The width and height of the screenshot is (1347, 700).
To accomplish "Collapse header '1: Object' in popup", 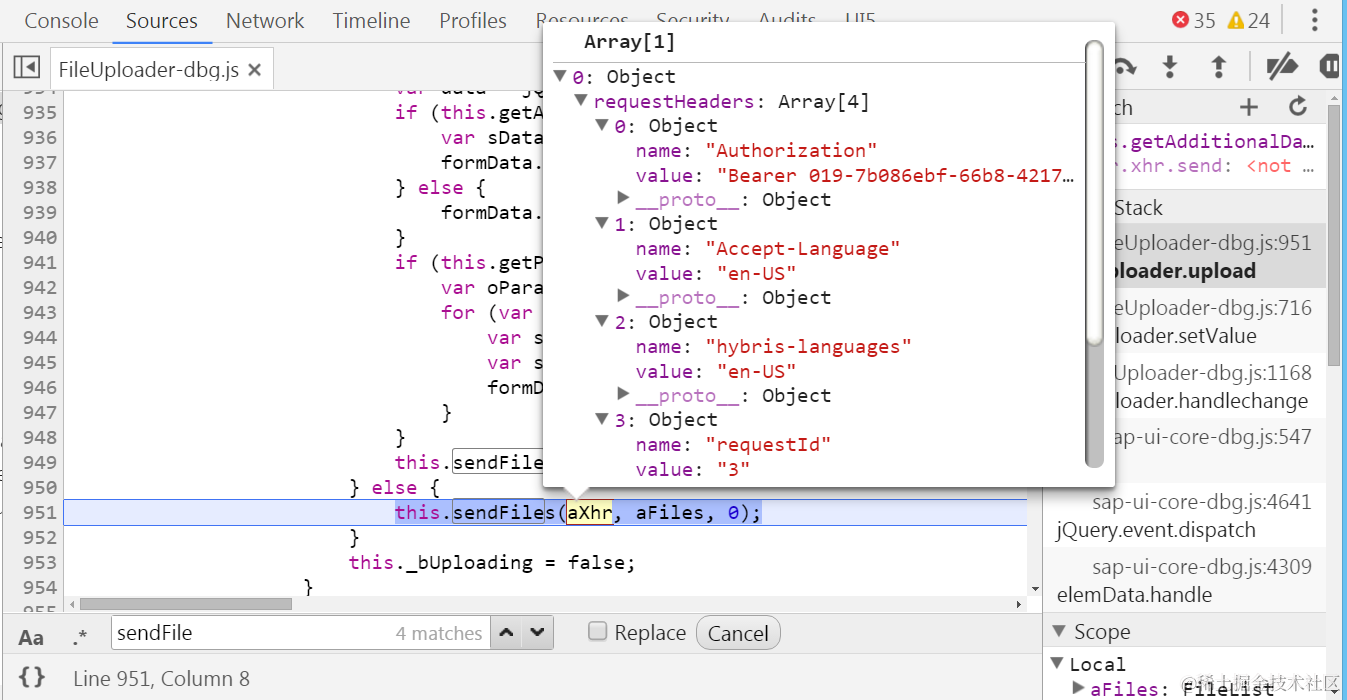I will click(602, 223).
